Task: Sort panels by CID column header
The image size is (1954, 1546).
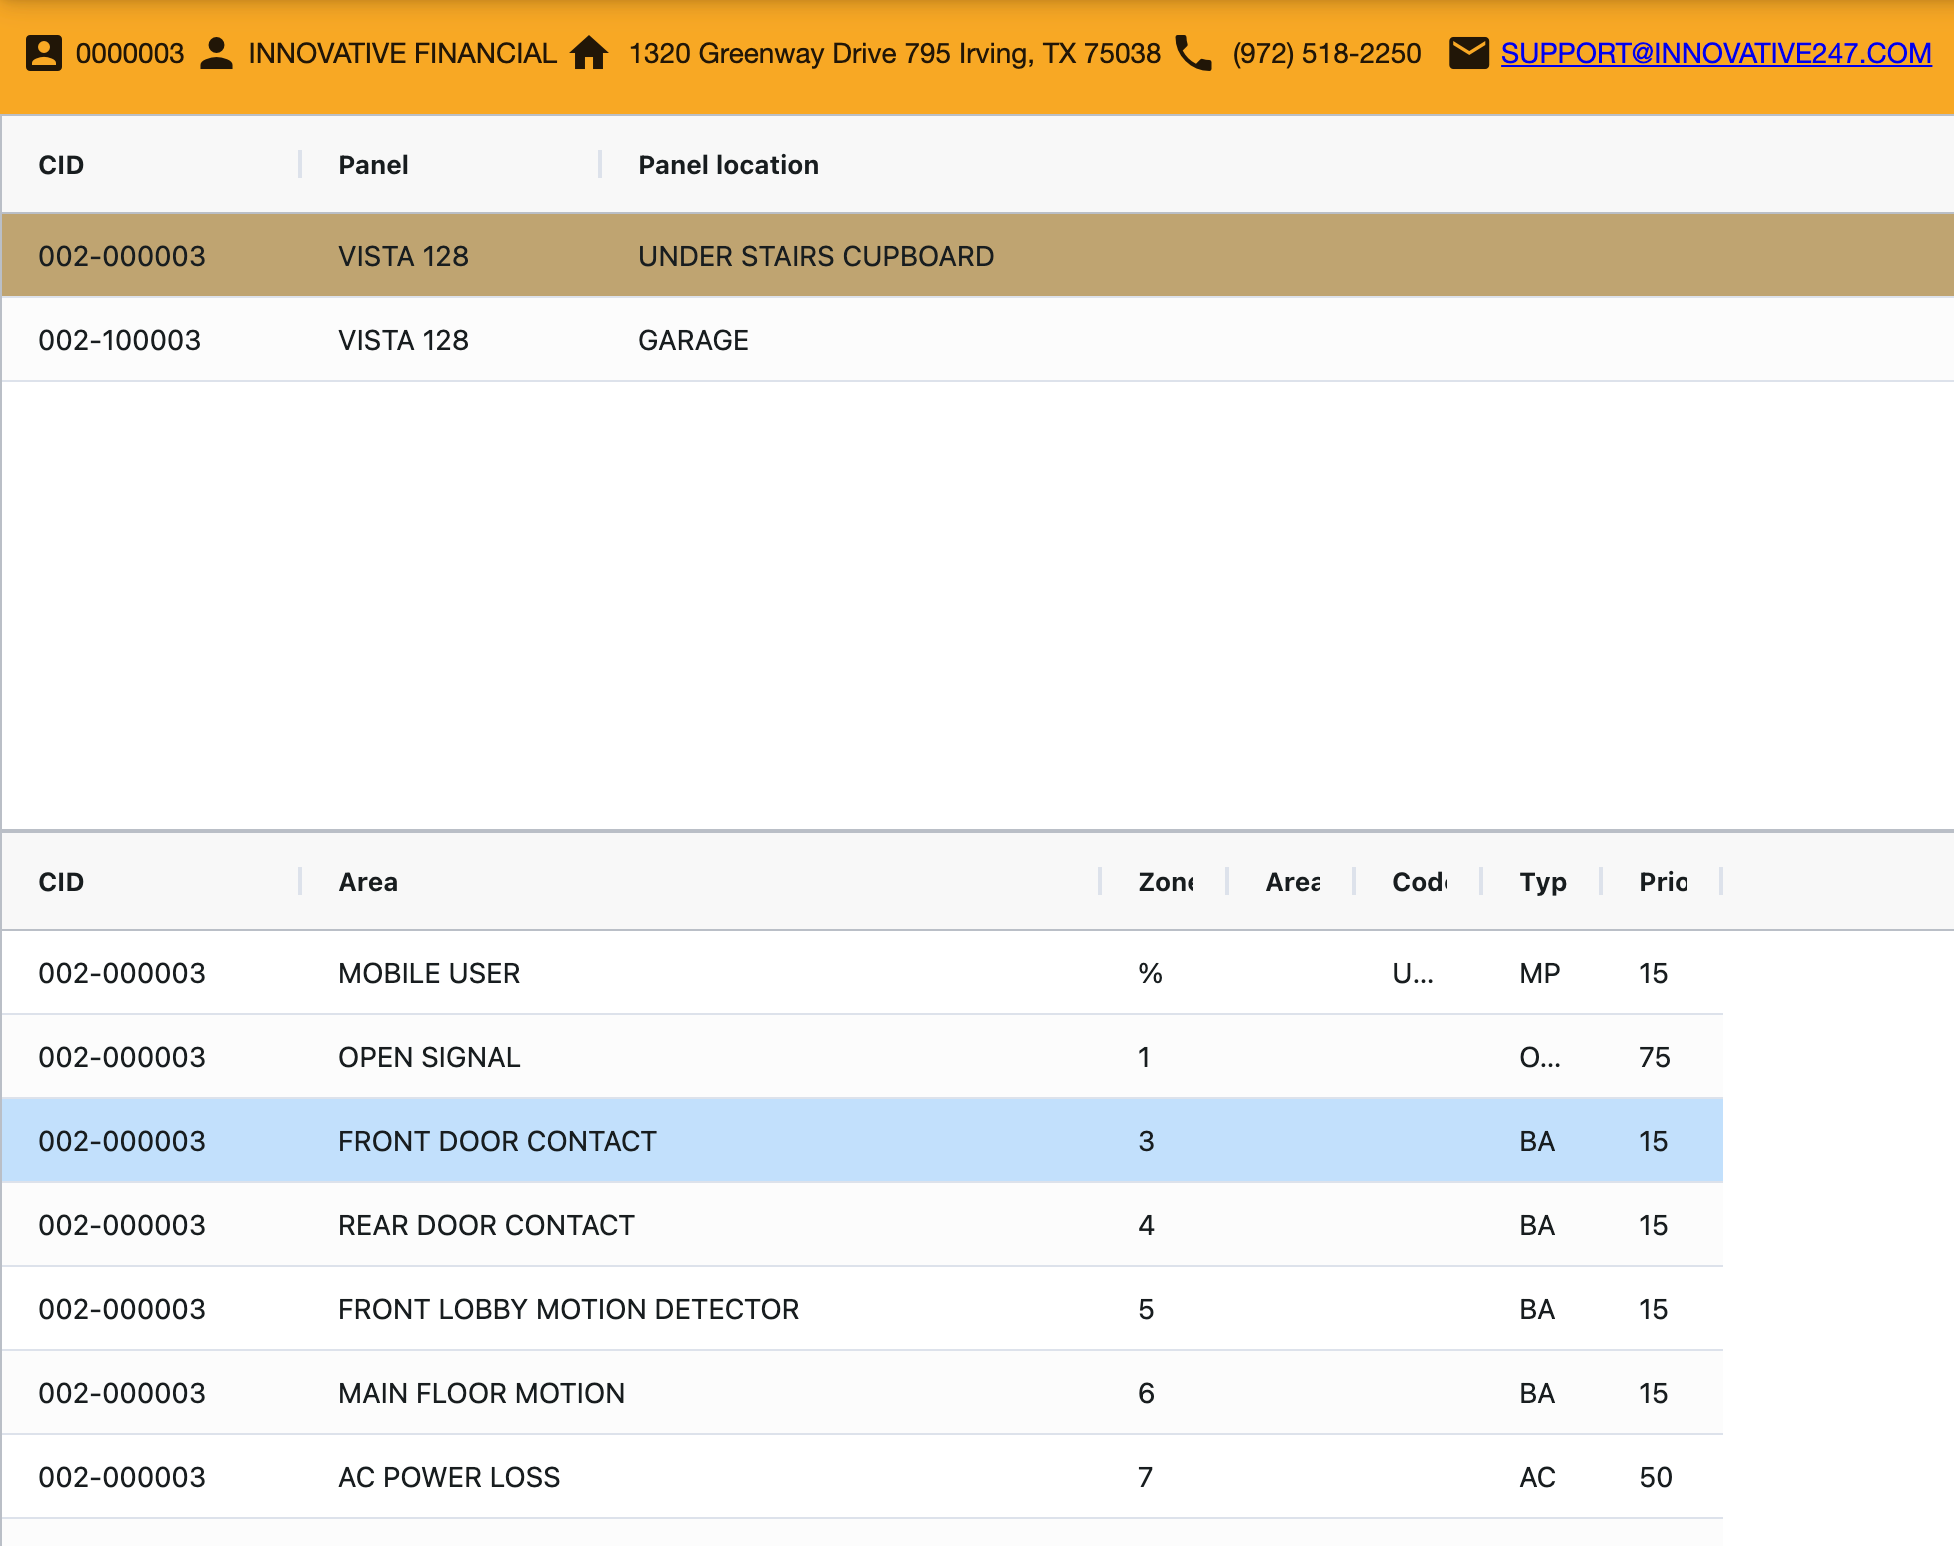Action: click(61, 165)
